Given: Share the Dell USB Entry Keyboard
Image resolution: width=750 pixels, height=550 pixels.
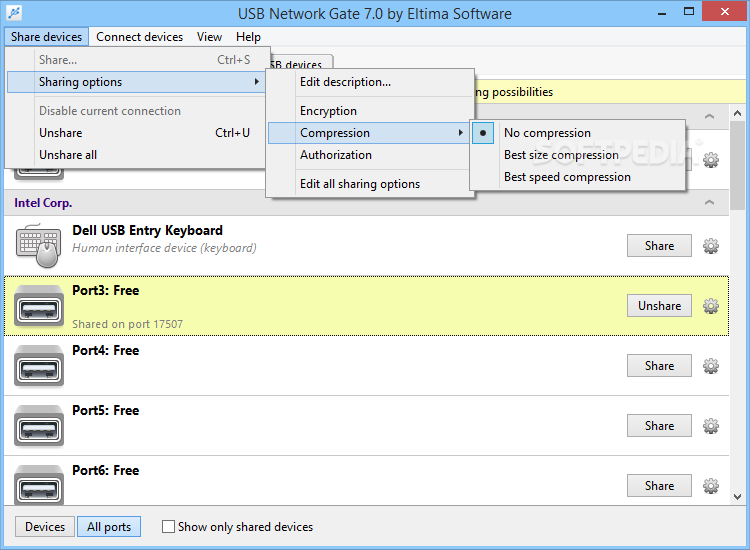Looking at the screenshot, I should click(659, 246).
